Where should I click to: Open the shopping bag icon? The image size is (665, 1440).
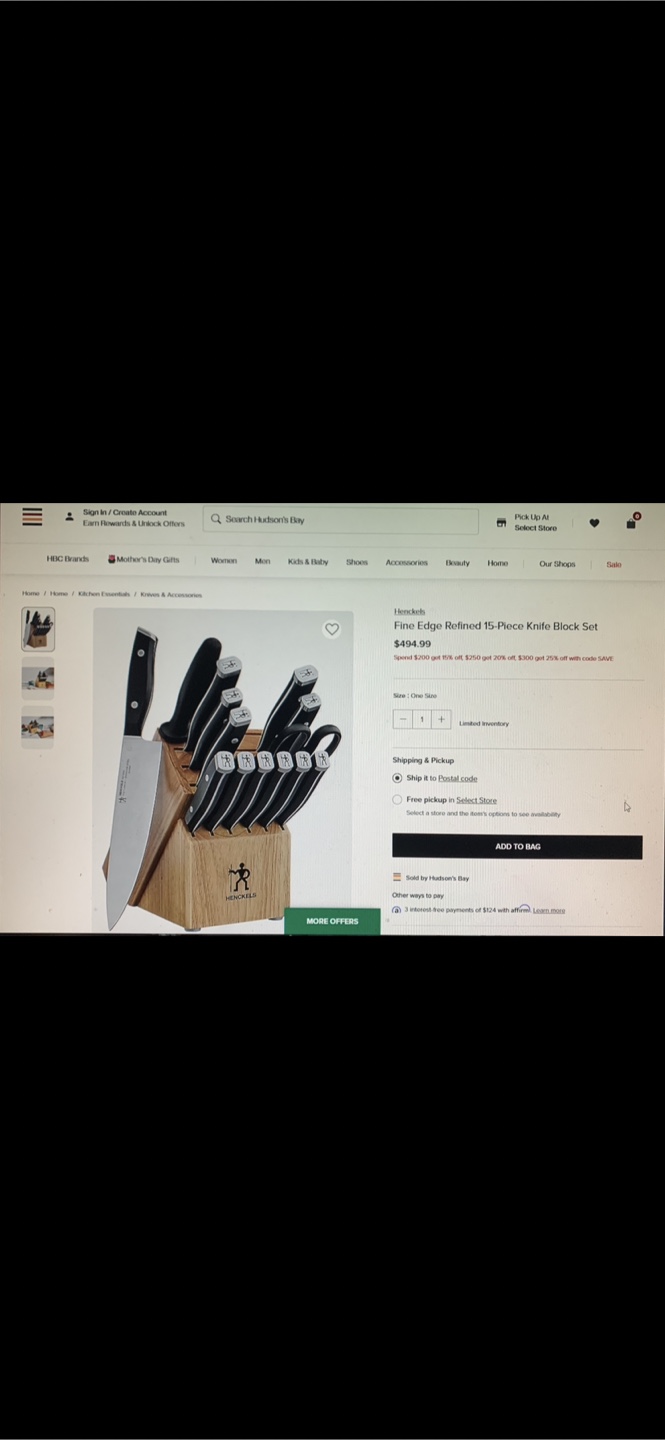pos(632,521)
